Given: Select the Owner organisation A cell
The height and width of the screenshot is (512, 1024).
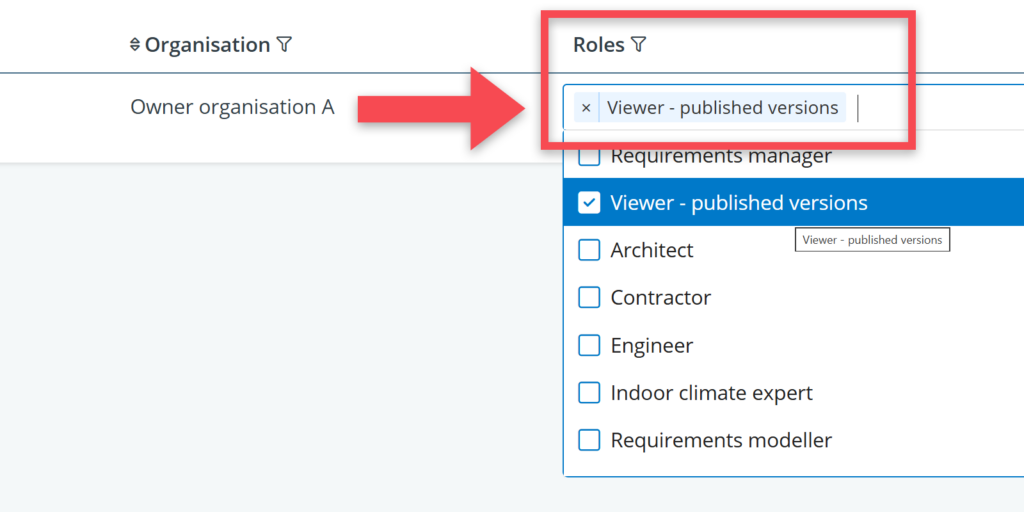Looking at the screenshot, I should pyautogui.click(x=232, y=107).
